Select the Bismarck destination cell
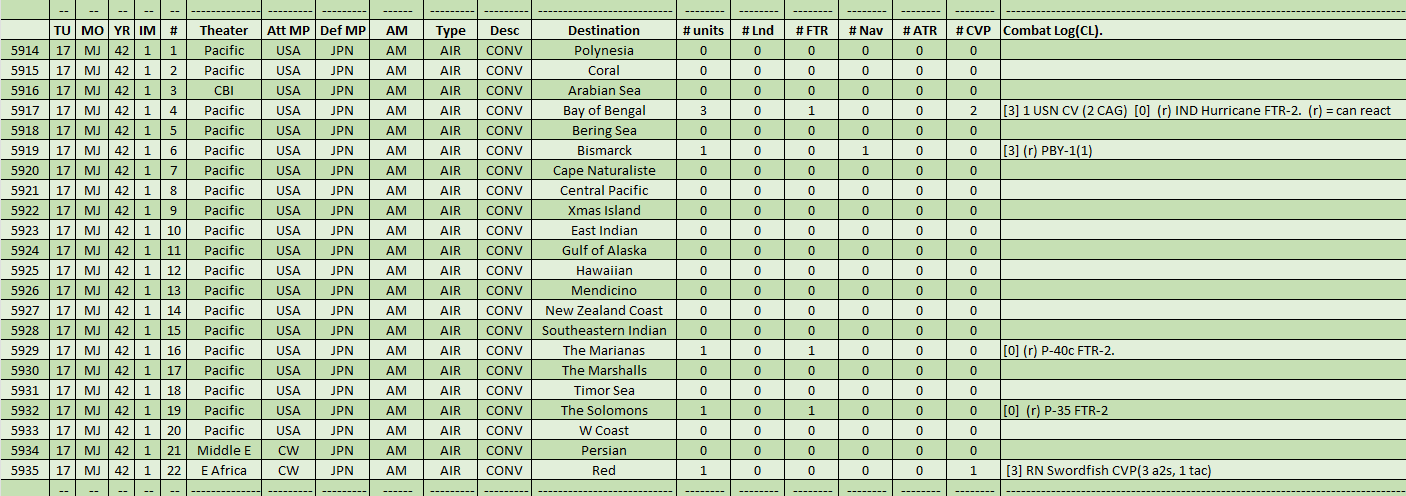This screenshot has width=1406, height=496. (x=604, y=151)
